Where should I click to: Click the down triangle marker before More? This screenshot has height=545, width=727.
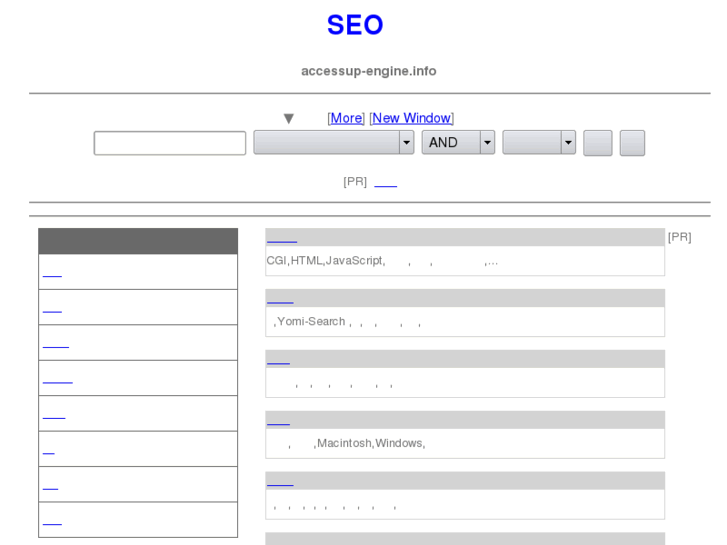pyautogui.click(x=289, y=119)
